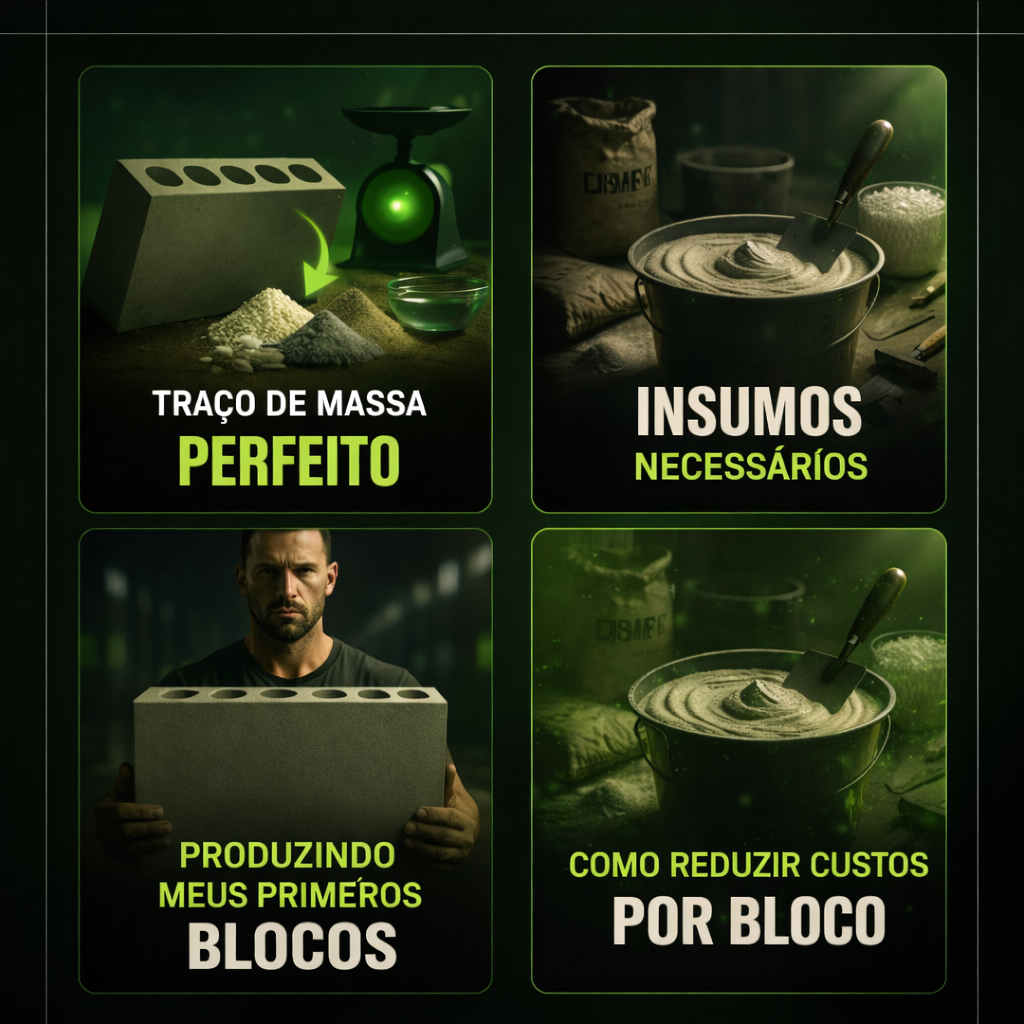Click the man's face in bottom-left card
This screenshot has height=1024, width=1024.
pyautogui.click(x=286, y=586)
